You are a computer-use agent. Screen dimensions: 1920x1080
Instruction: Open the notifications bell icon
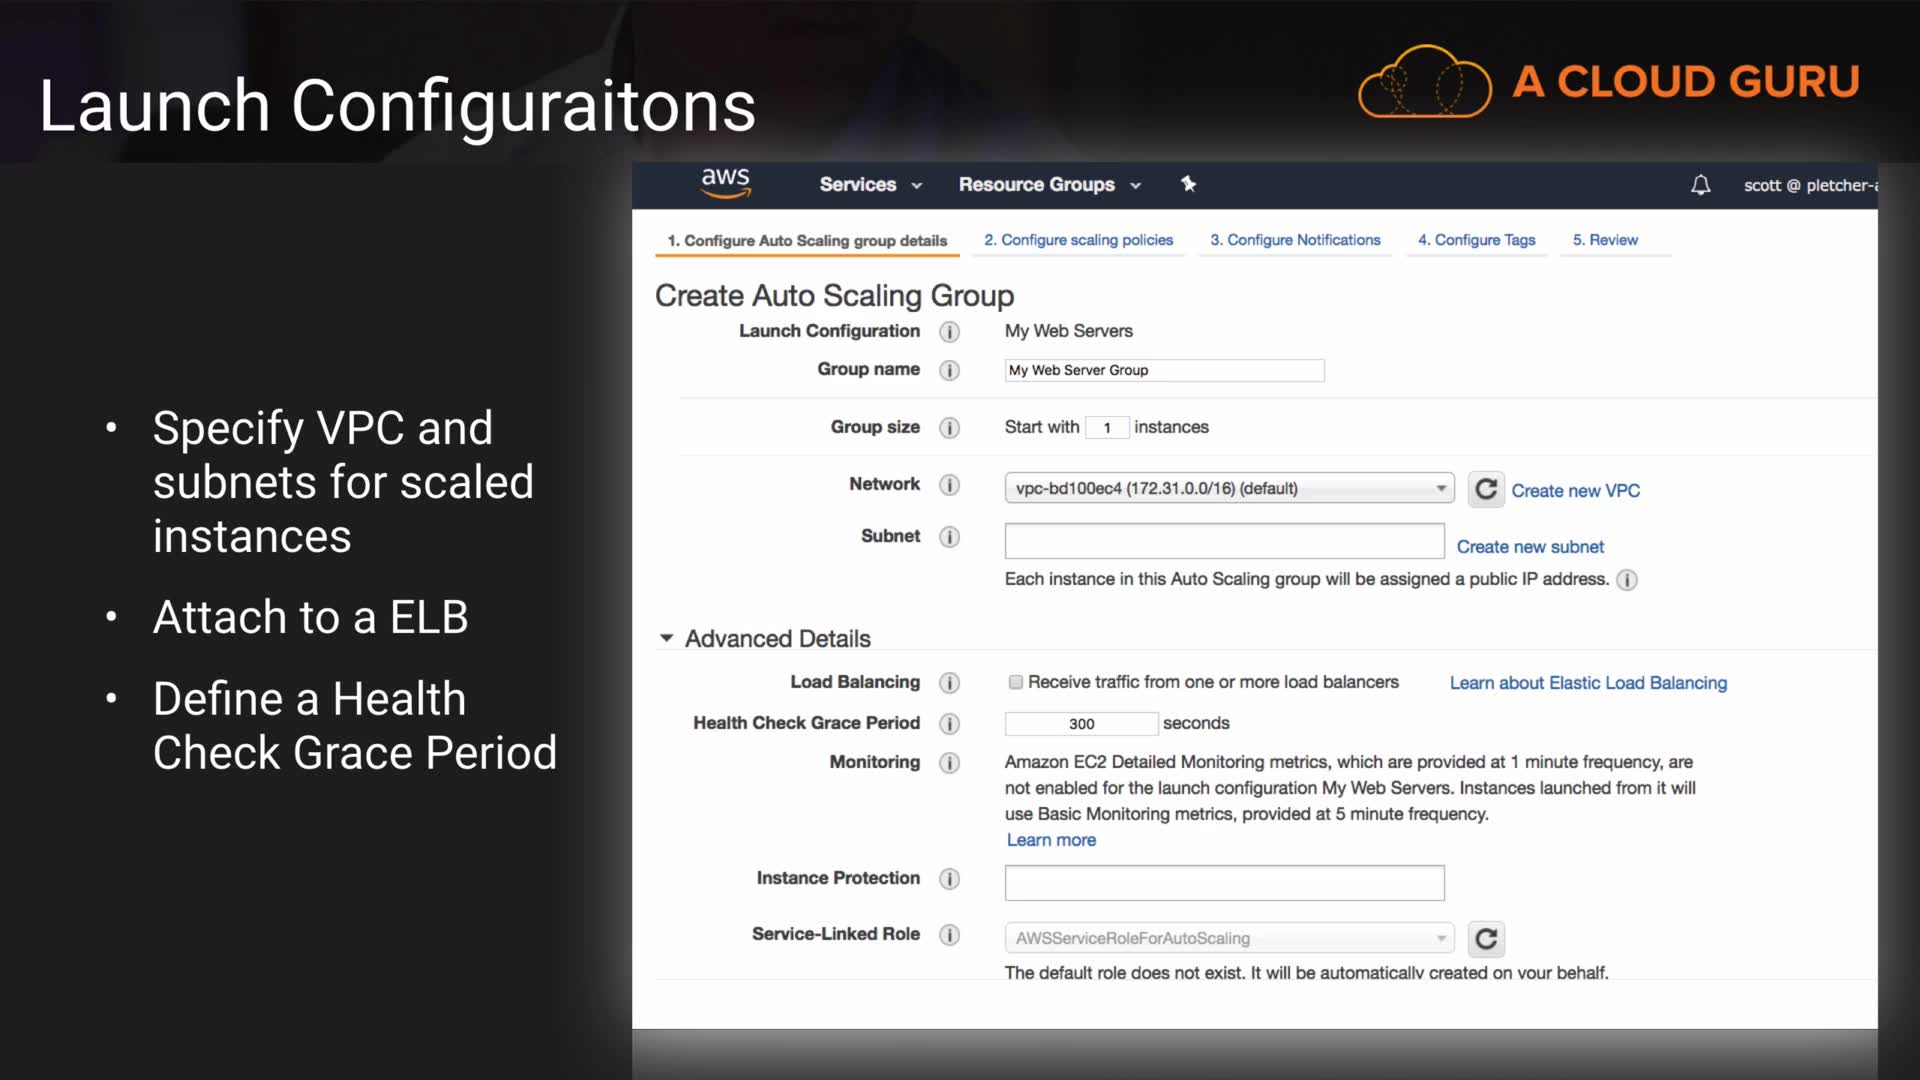click(x=1700, y=185)
